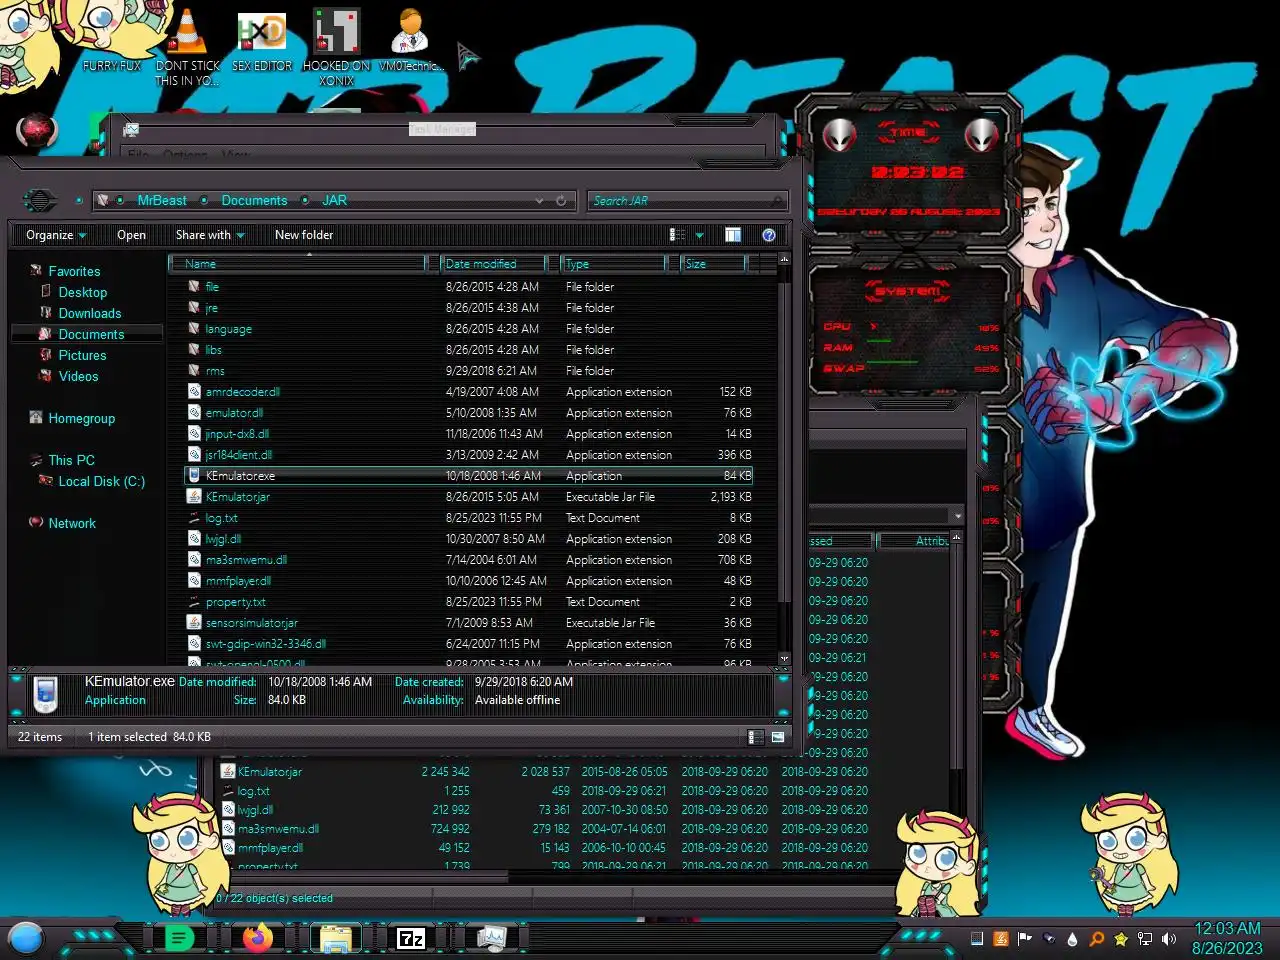Select the KEmulator.exe file row
The width and height of the screenshot is (1280, 960).
click(470, 476)
